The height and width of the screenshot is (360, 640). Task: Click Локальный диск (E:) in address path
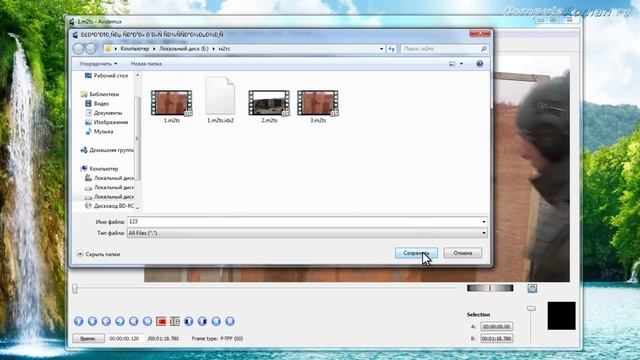[184, 49]
